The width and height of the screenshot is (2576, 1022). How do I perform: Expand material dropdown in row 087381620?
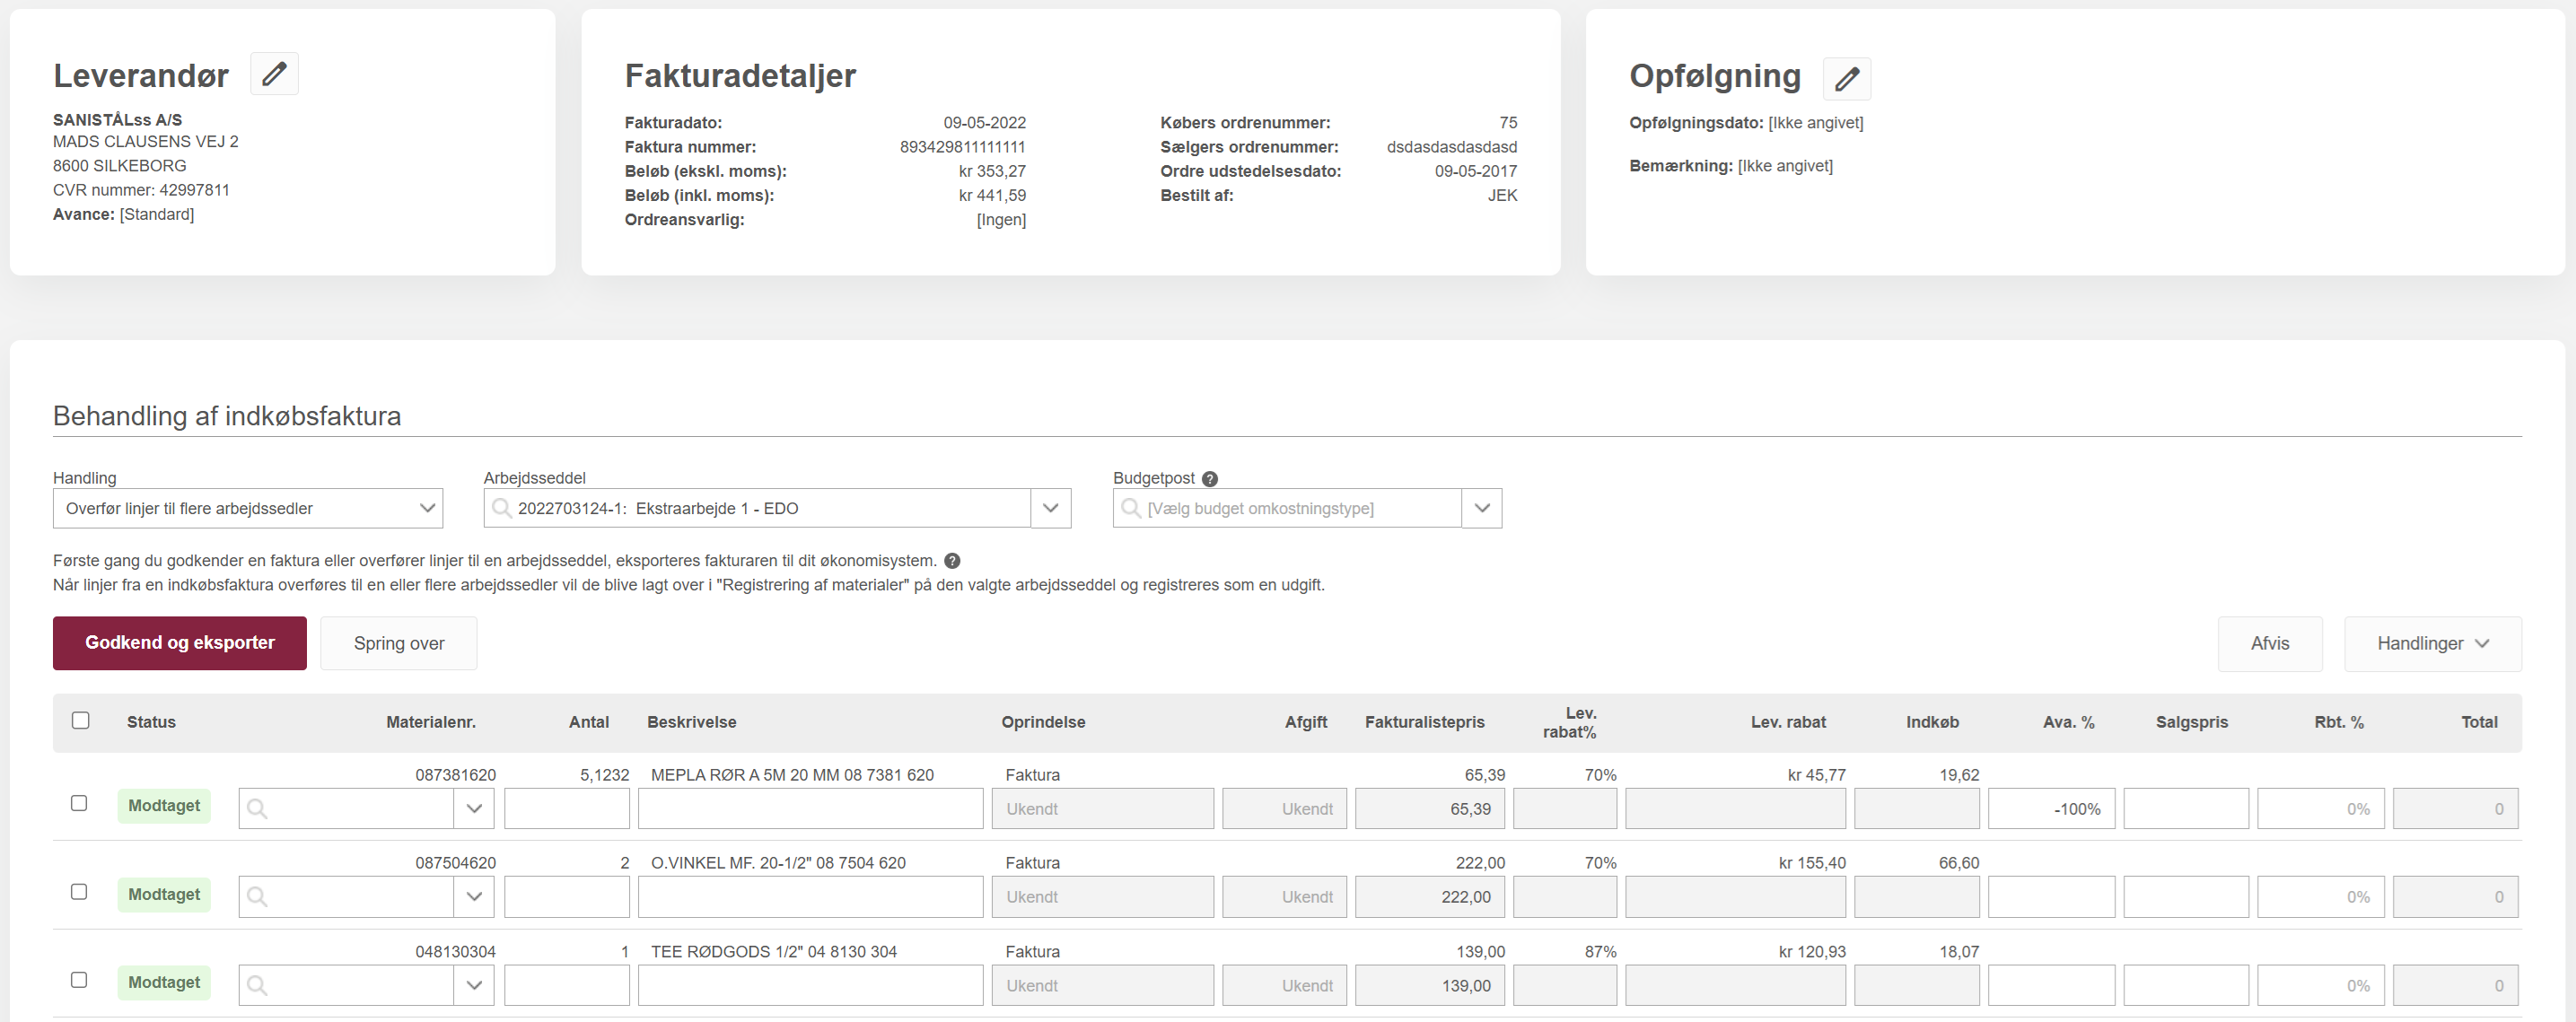click(474, 809)
